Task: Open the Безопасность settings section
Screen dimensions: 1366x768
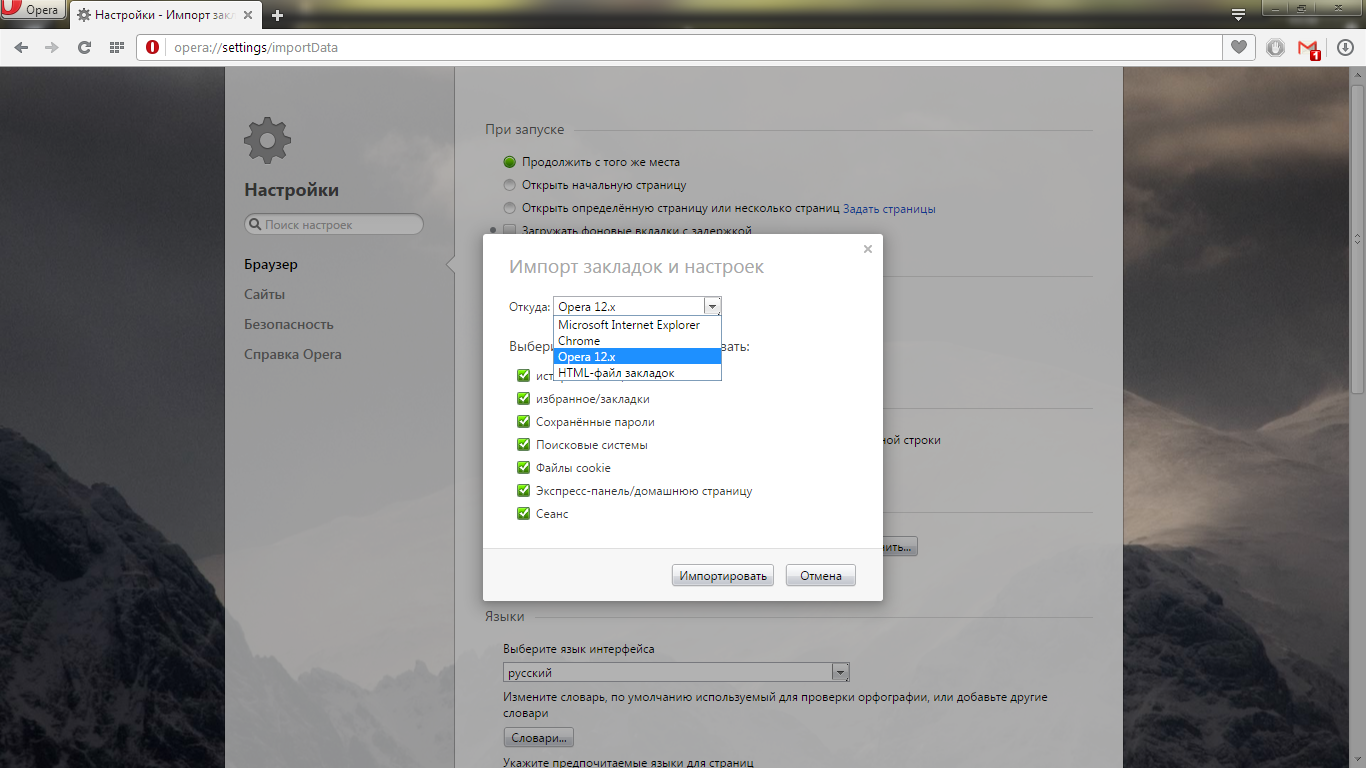Action: pos(289,325)
